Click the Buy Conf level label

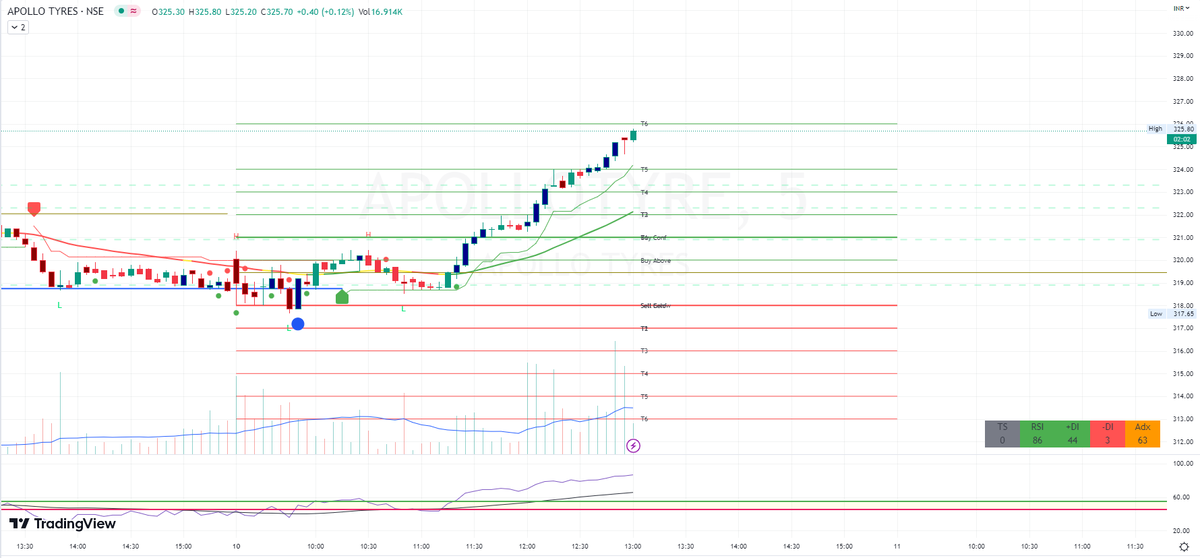pos(653,237)
